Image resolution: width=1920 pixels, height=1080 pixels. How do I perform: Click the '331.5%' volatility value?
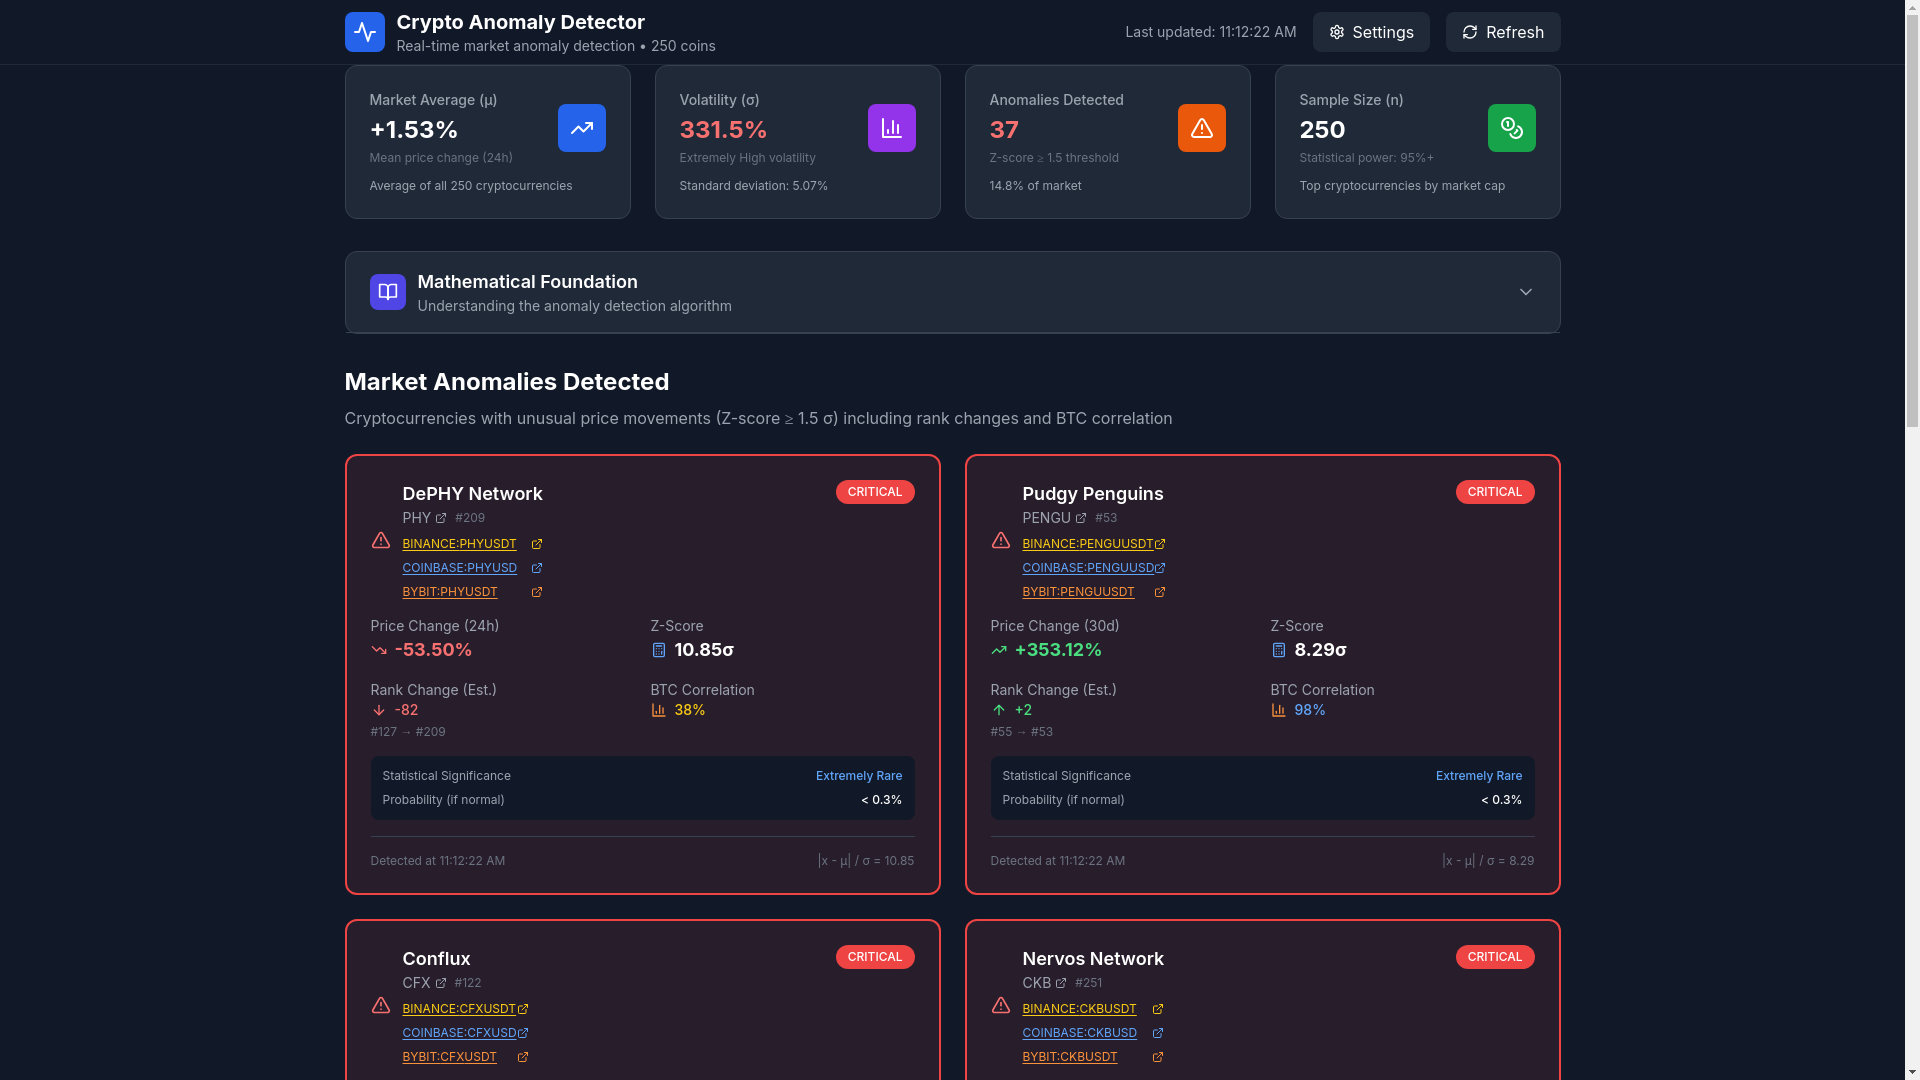723,130
